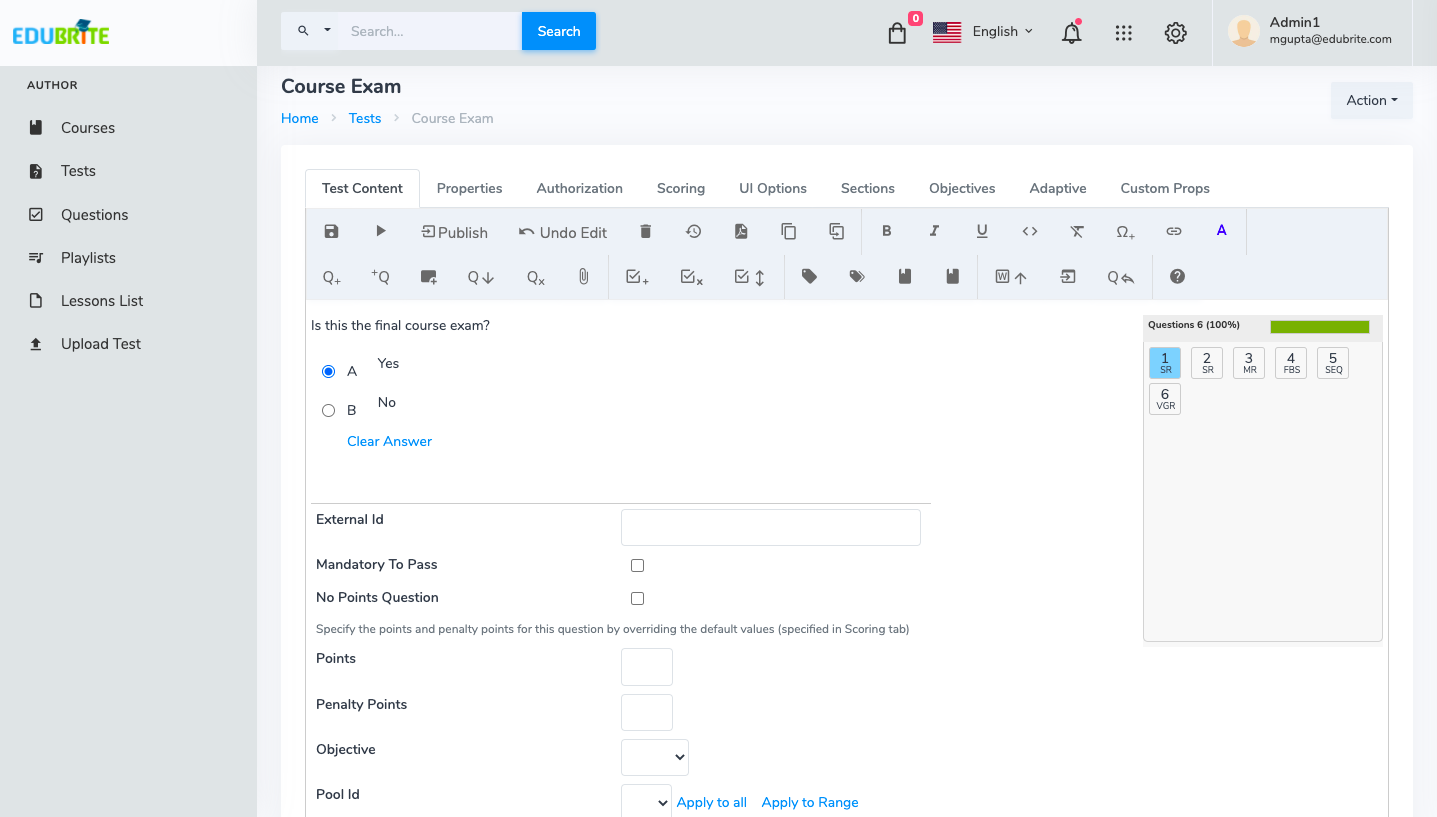This screenshot has height=817, width=1437.
Task: Export the test with the PDF icon
Action: click(741, 232)
